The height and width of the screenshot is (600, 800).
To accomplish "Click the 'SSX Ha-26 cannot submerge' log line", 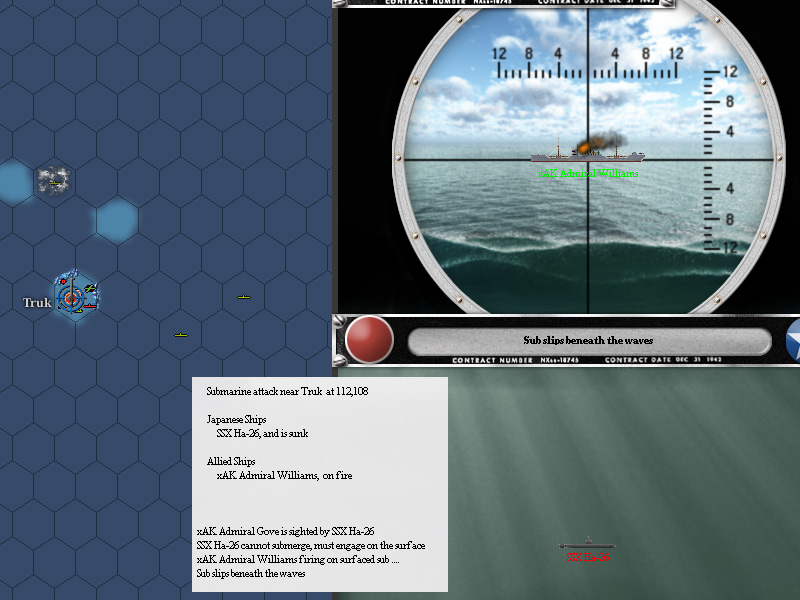I will pyautogui.click(x=311, y=545).
